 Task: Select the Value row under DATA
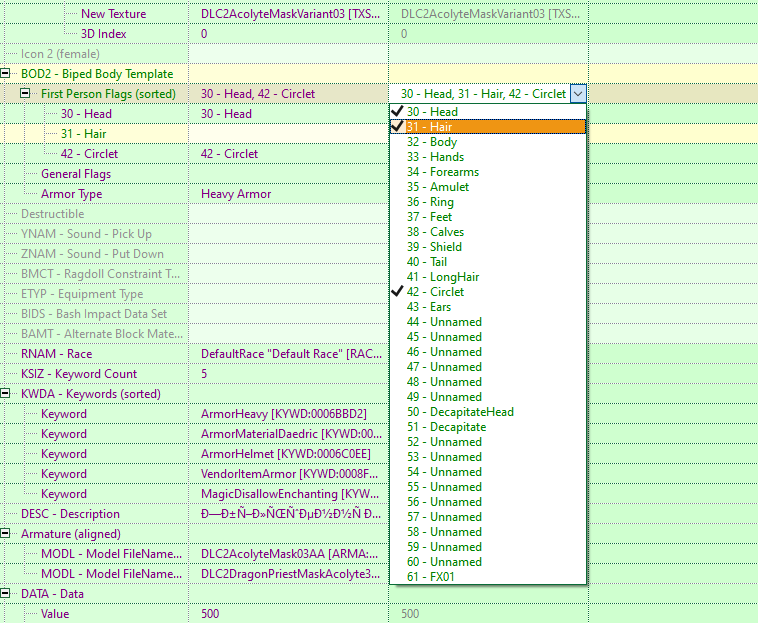55,613
